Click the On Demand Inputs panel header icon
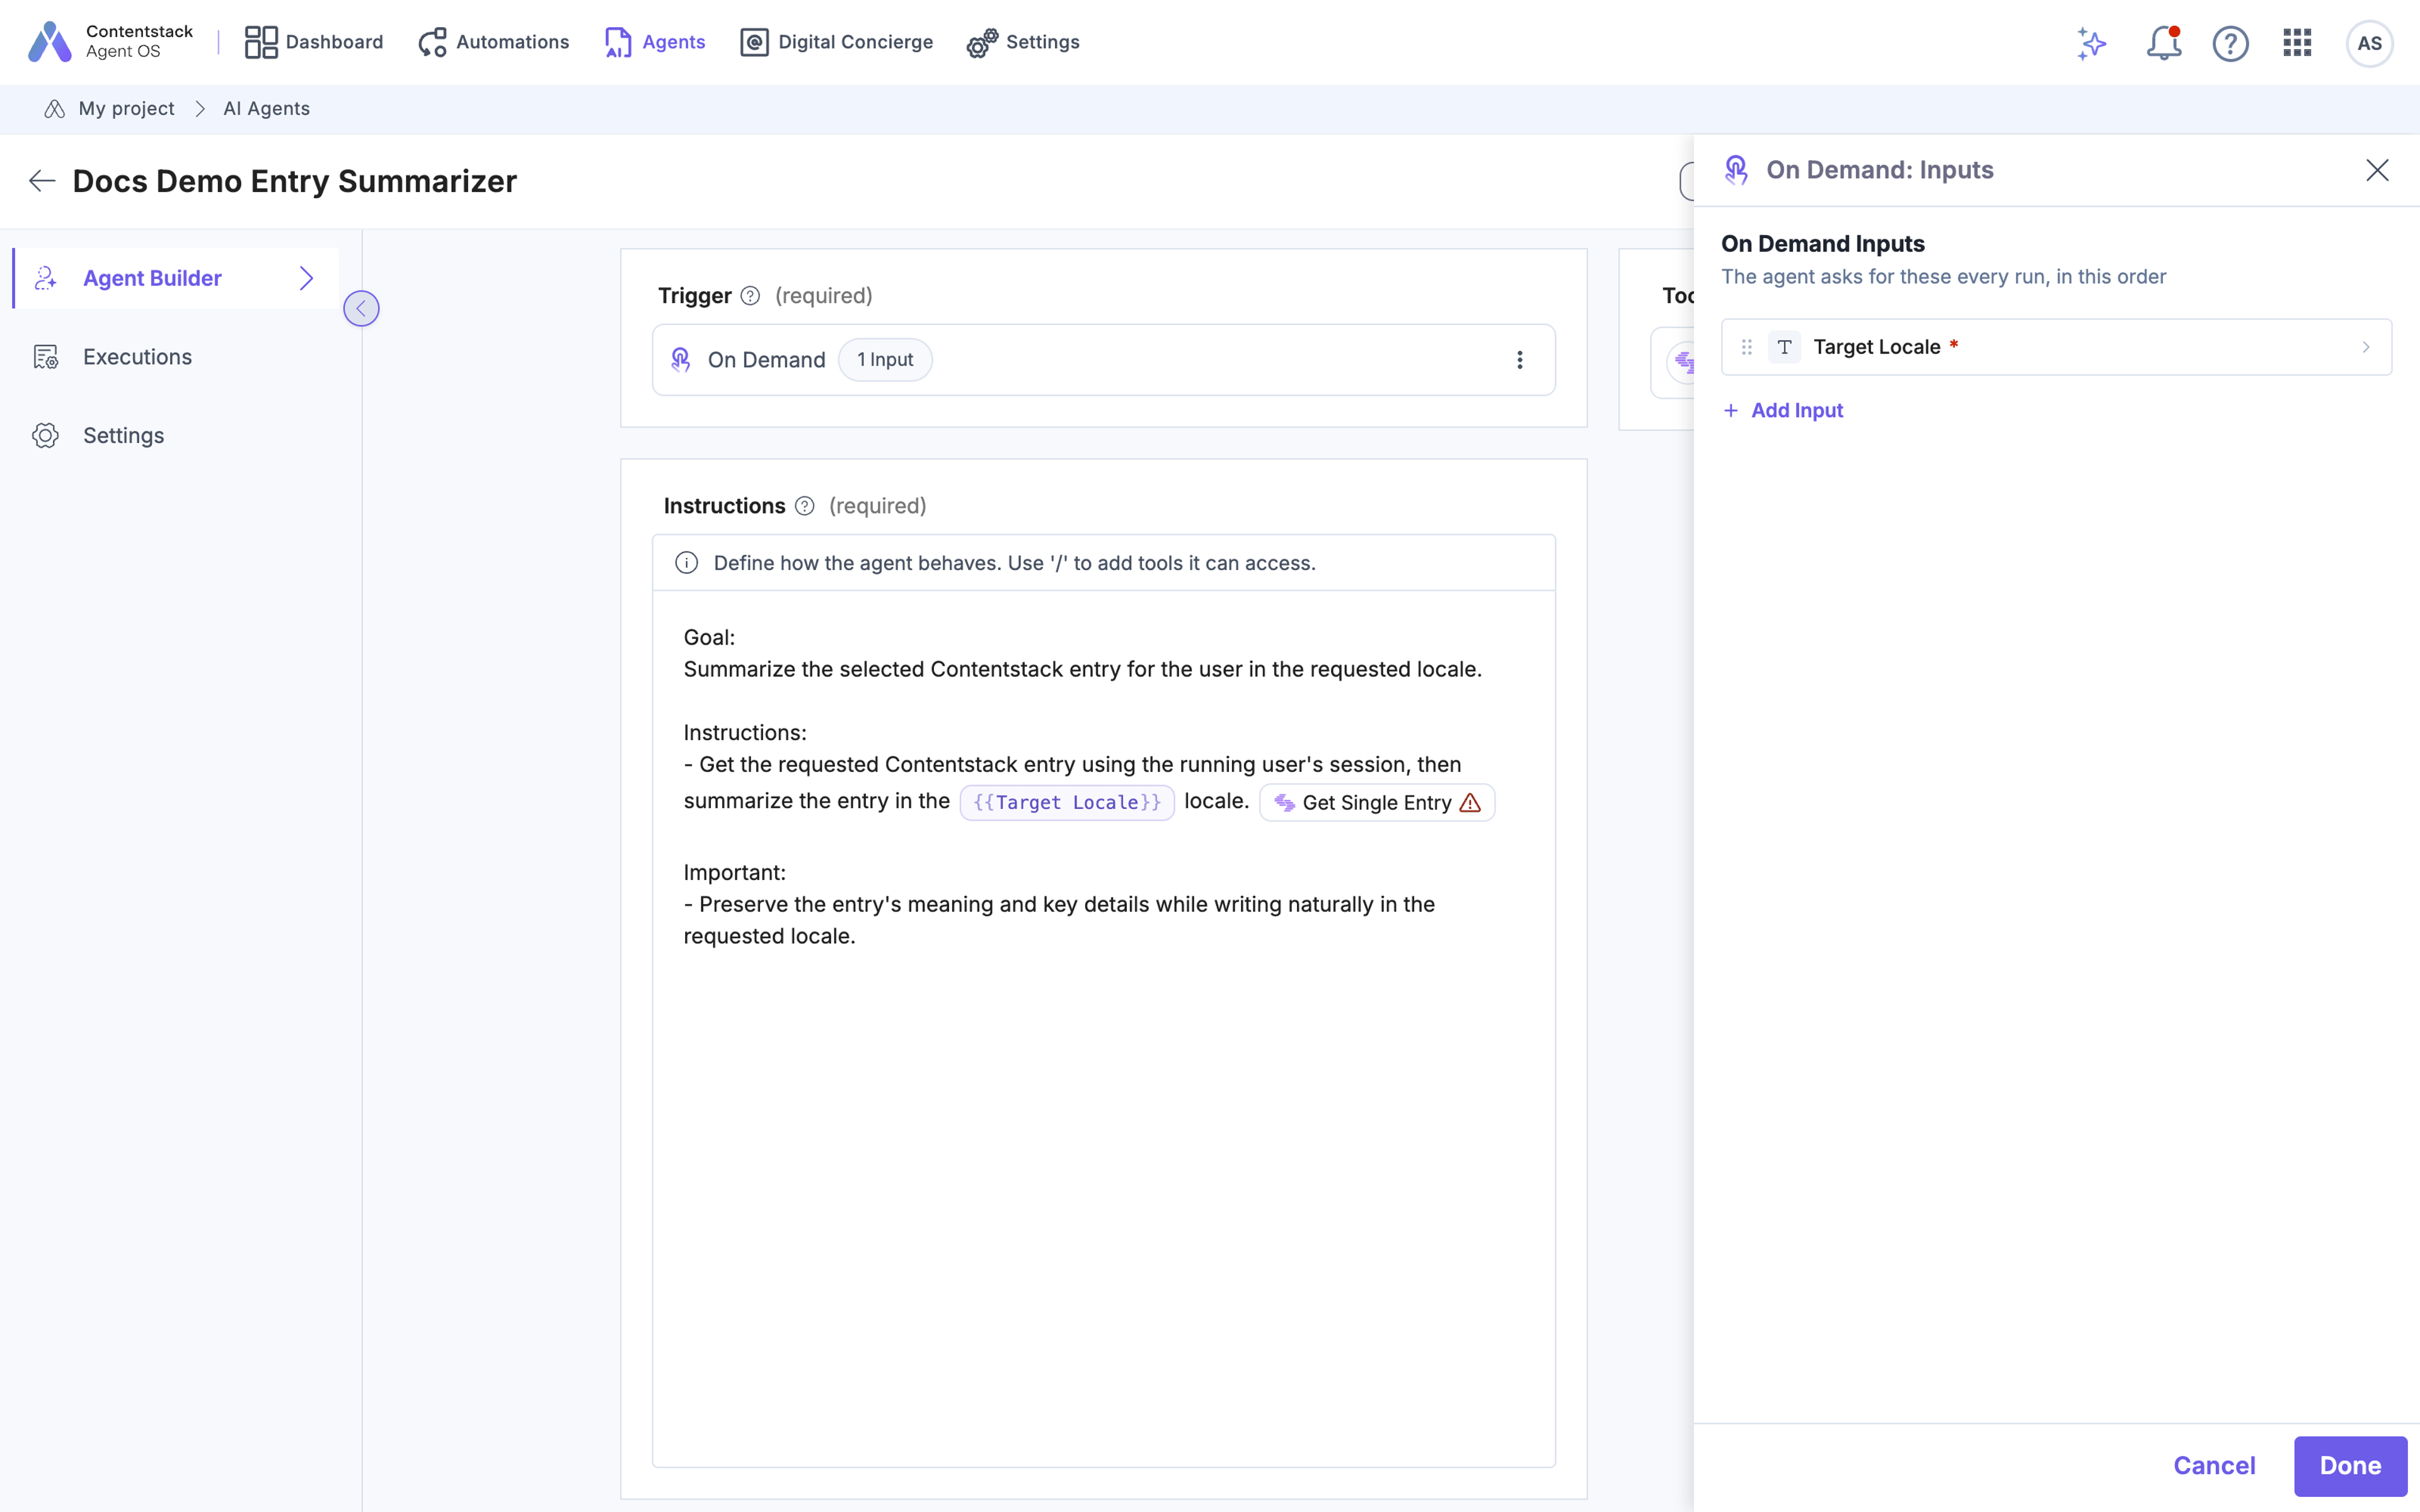2420x1512 pixels. pos(1736,170)
